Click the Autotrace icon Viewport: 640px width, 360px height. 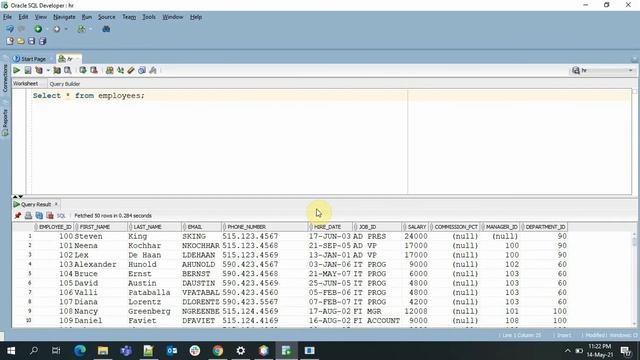(57, 70)
